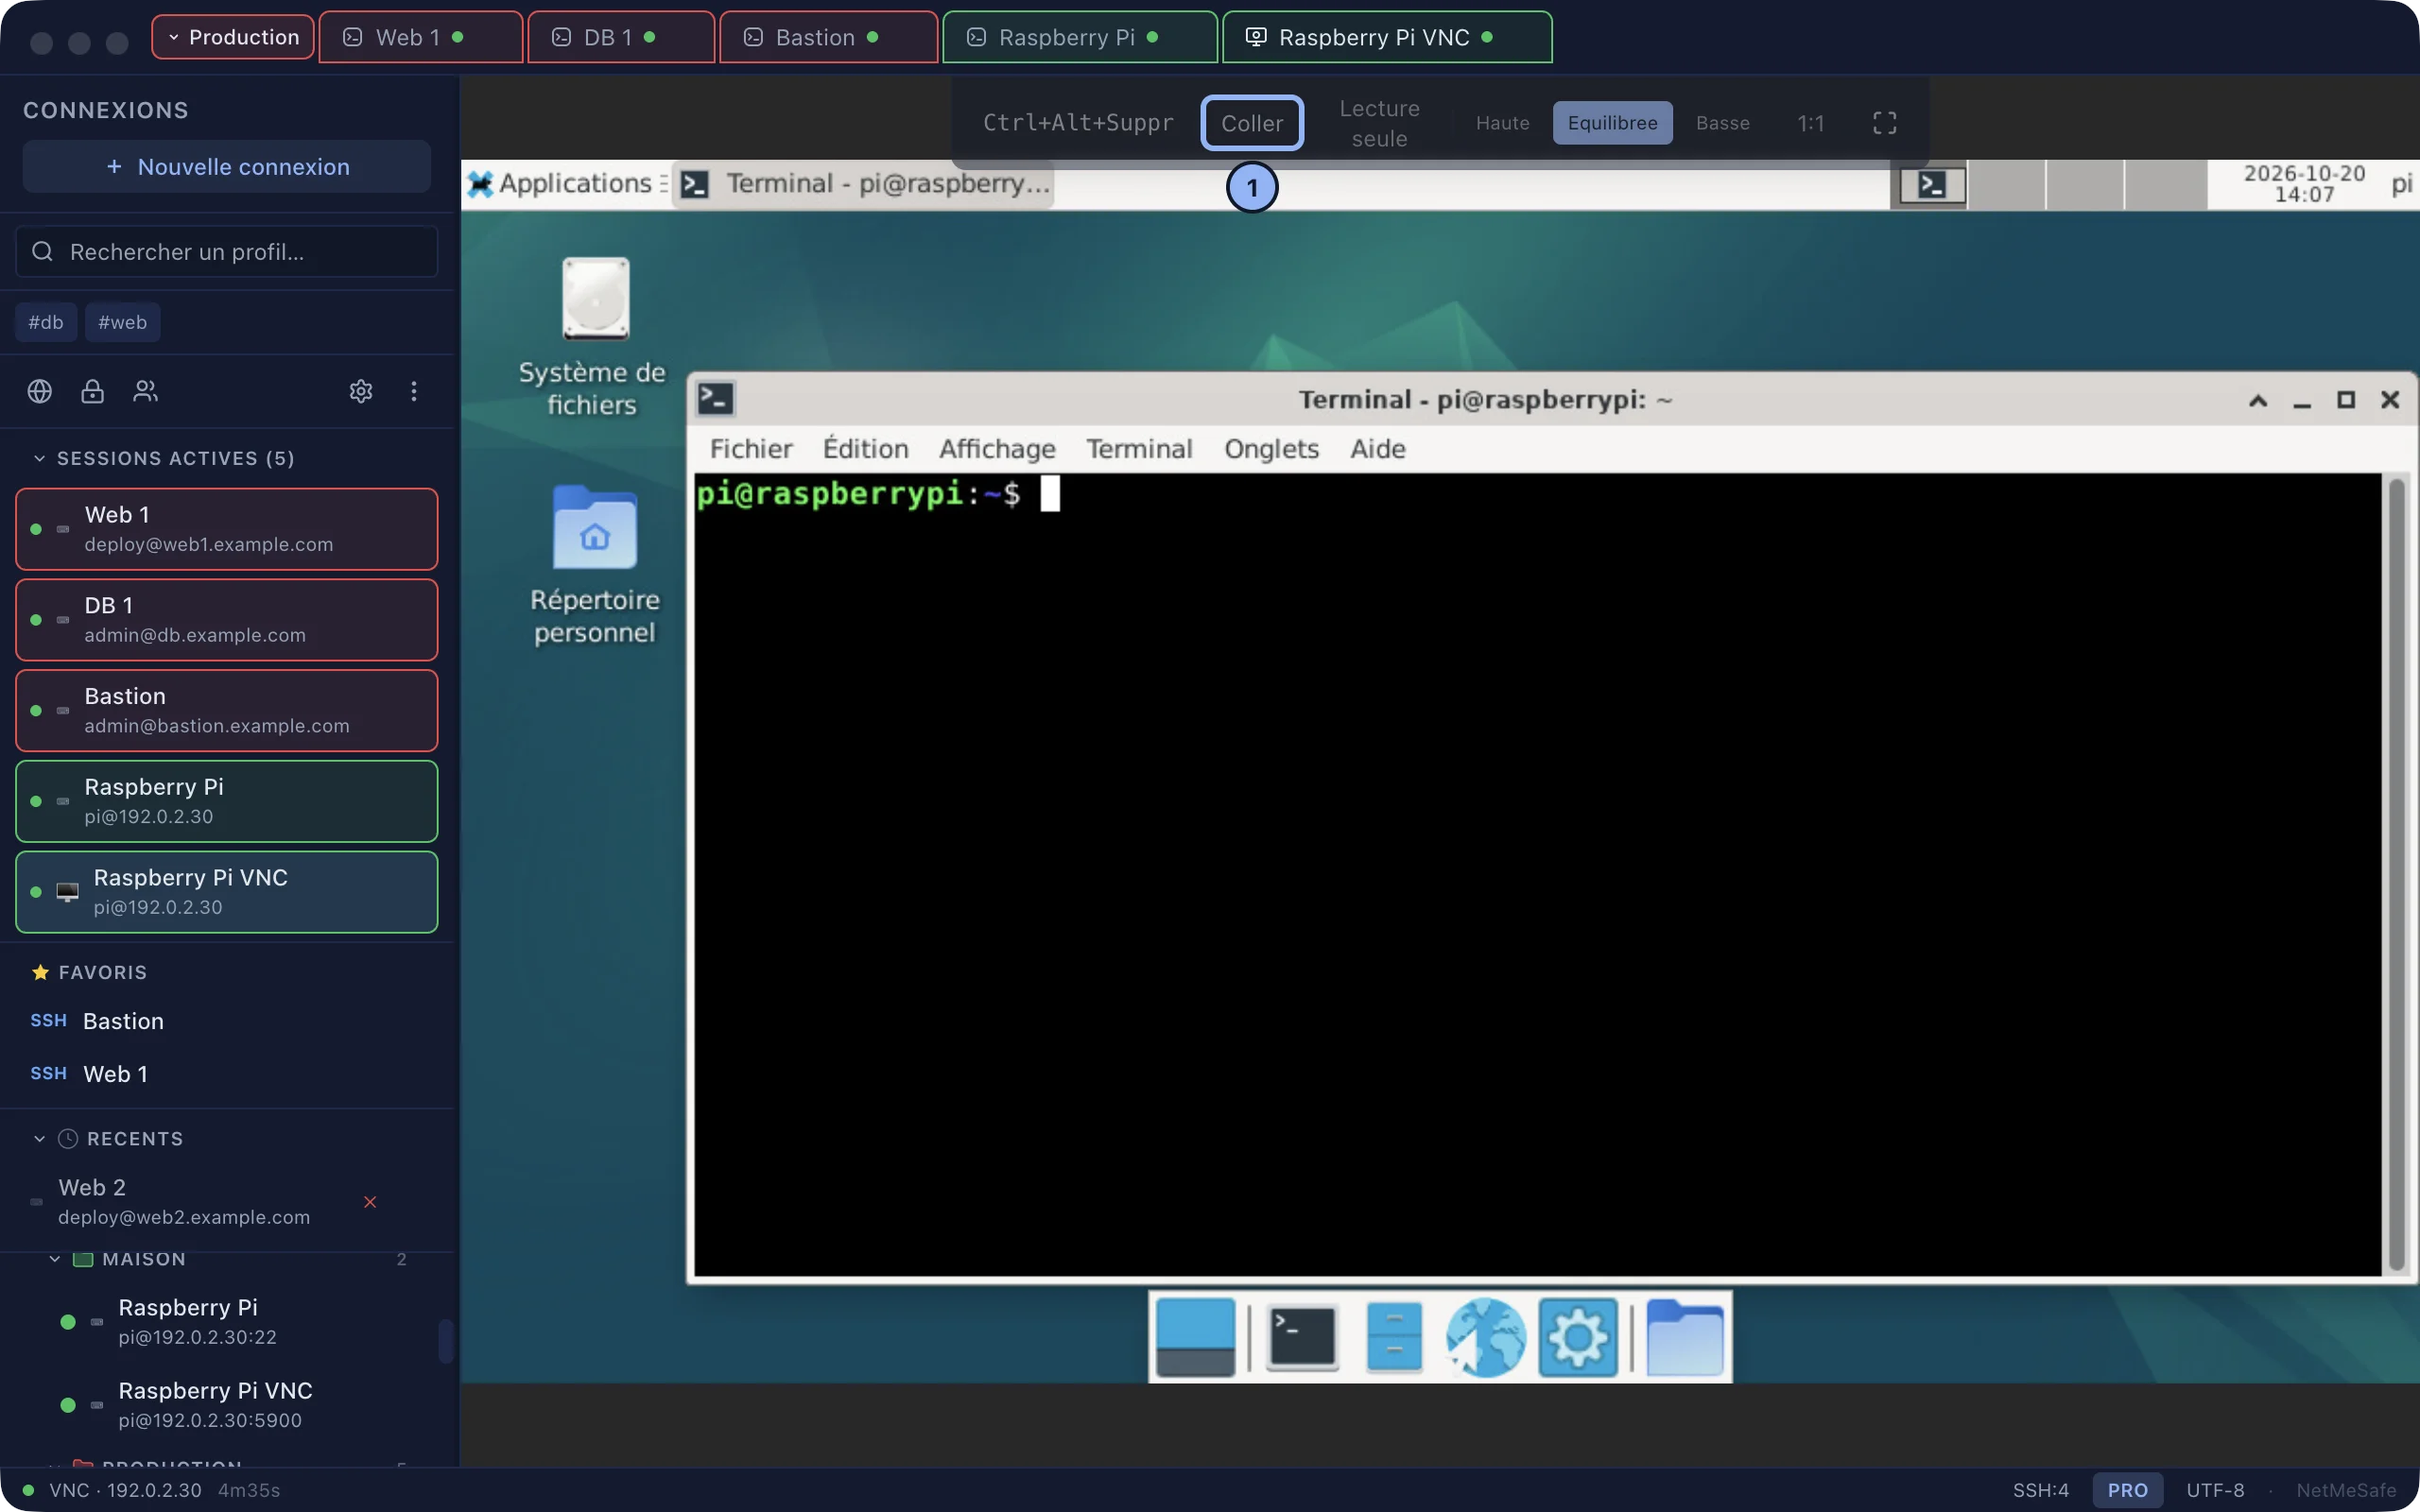
Task: Open sidebar settings gear icon
Action: click(361, 391)
